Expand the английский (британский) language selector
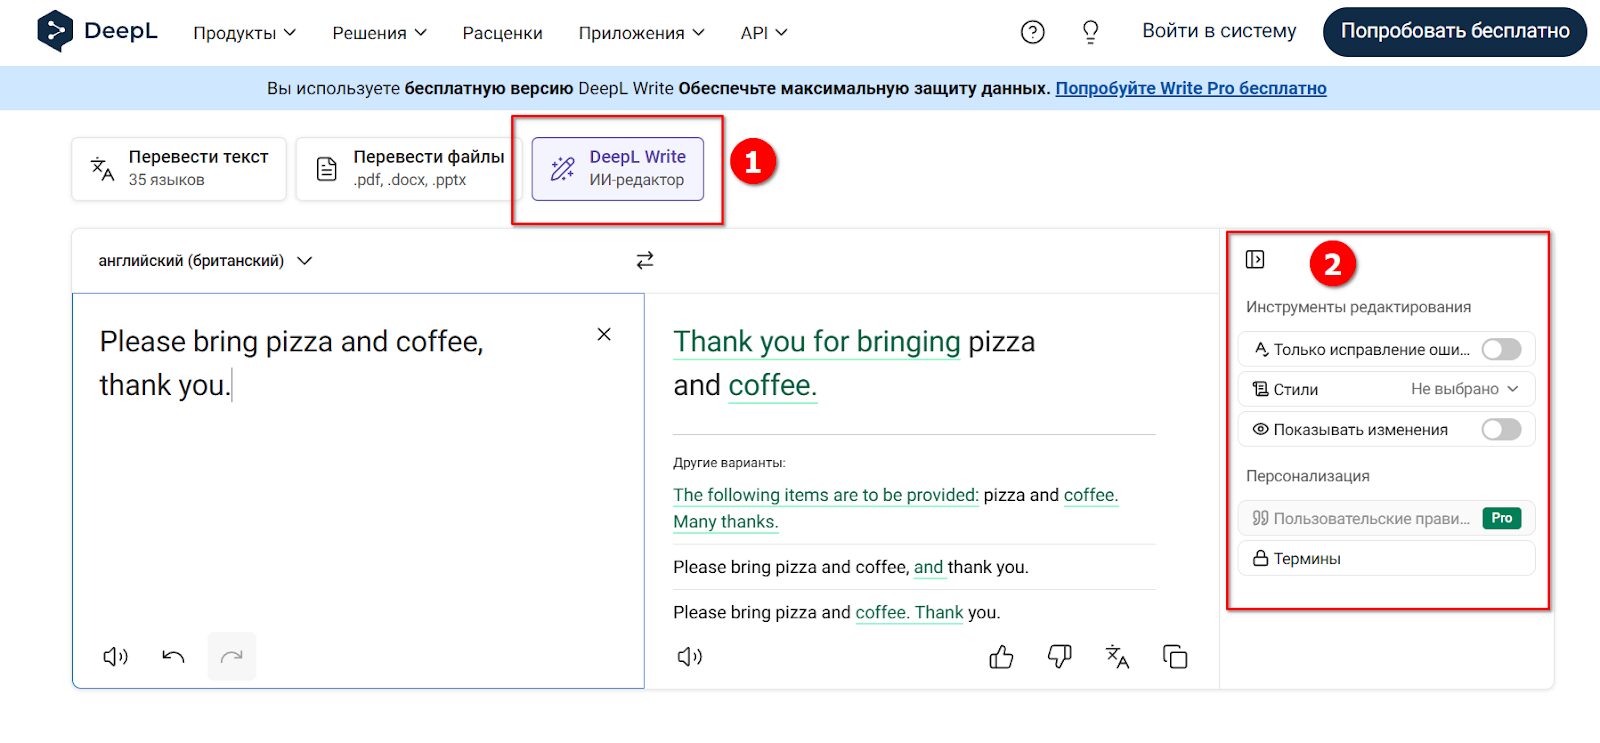This screenshot has width=1600, height=743. (205, 261)
